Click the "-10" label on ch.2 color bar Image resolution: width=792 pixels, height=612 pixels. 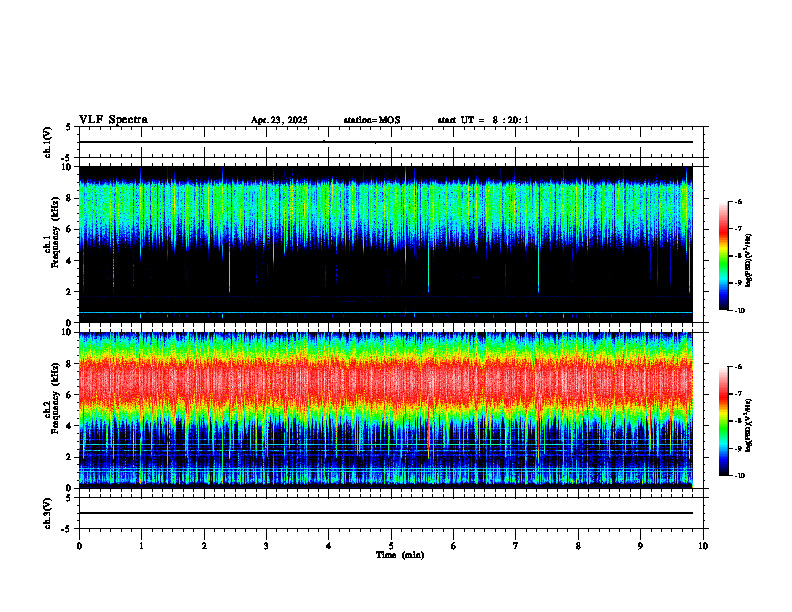pyautogui.click(x=739, y=476)
